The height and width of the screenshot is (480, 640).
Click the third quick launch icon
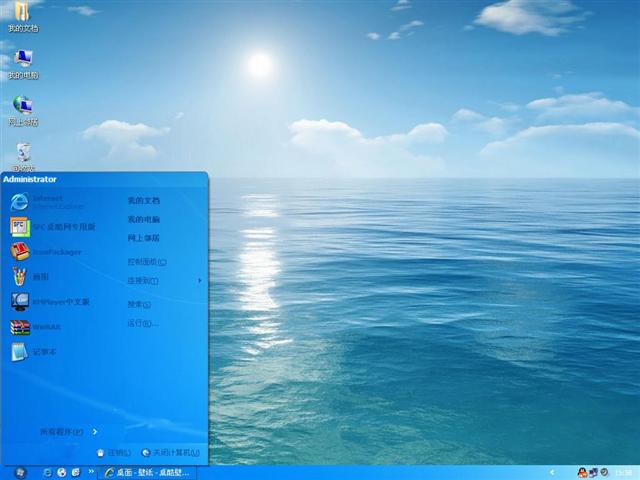click(76, 473)
